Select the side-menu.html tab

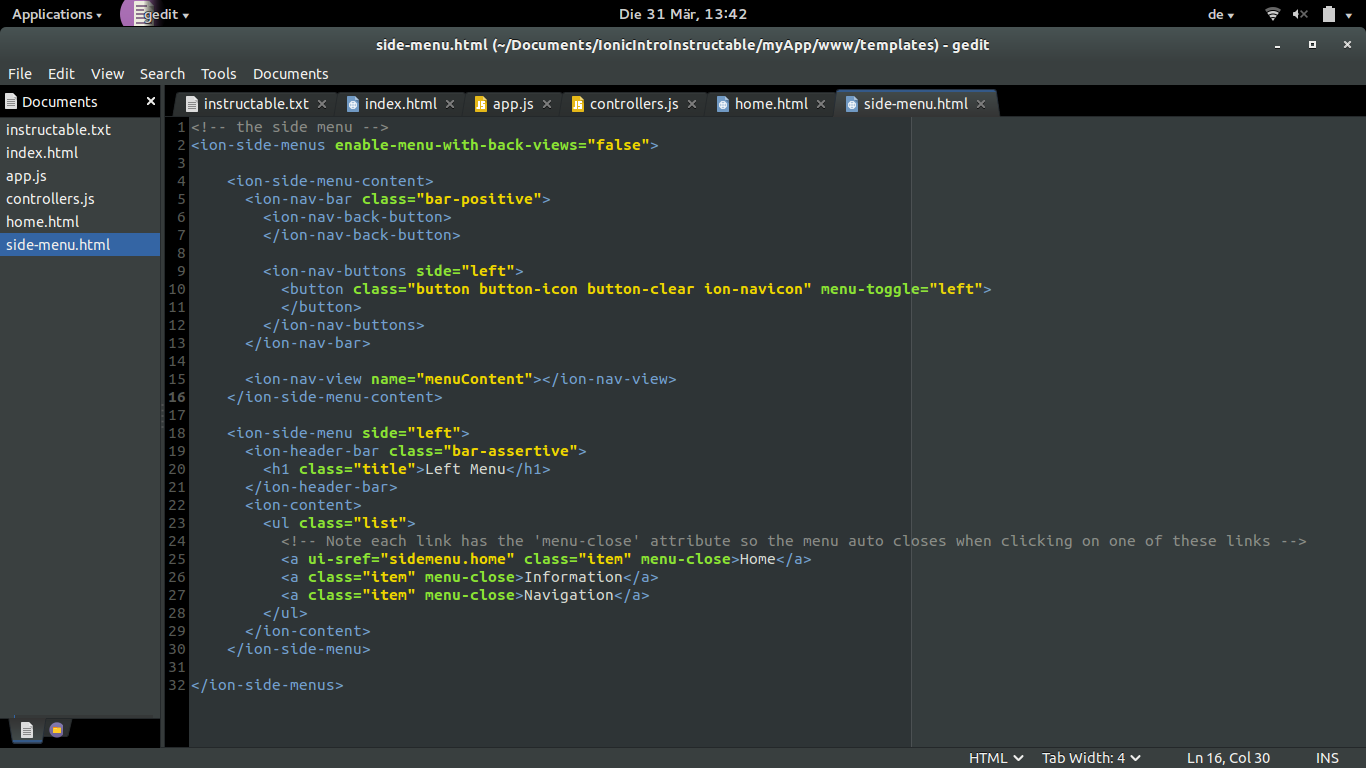tap(915, 104)
